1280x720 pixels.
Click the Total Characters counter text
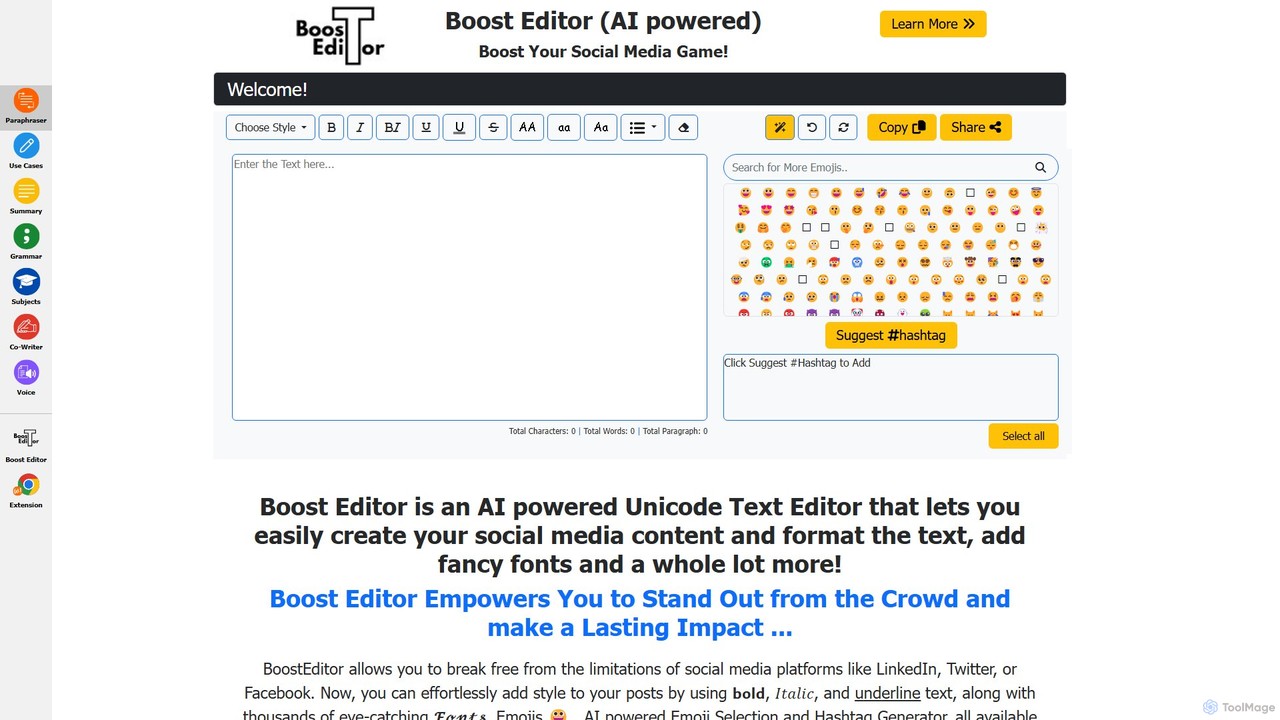click(543, 431)
